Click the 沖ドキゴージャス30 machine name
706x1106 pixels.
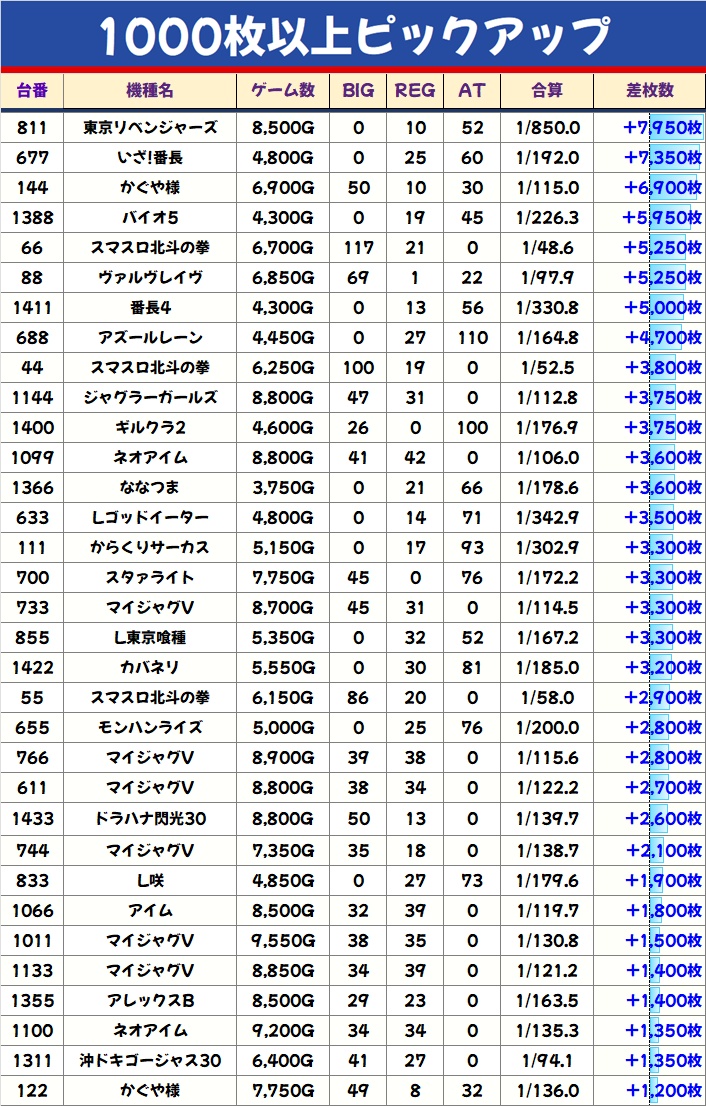(x=150, y=1060)
